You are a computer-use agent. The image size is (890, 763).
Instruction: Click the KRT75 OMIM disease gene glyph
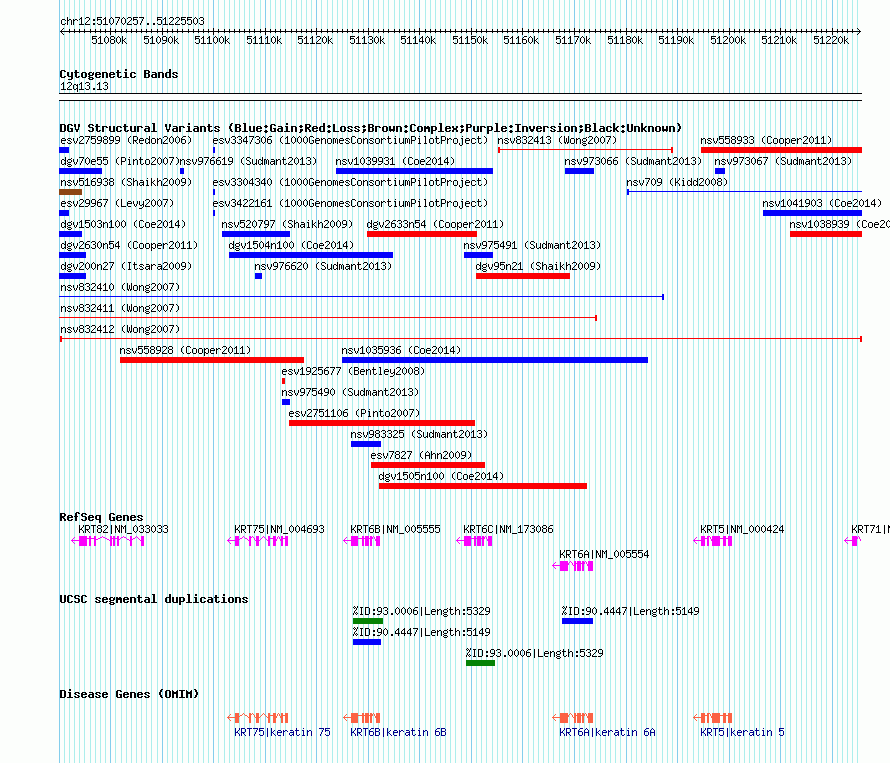coord(258,718)
